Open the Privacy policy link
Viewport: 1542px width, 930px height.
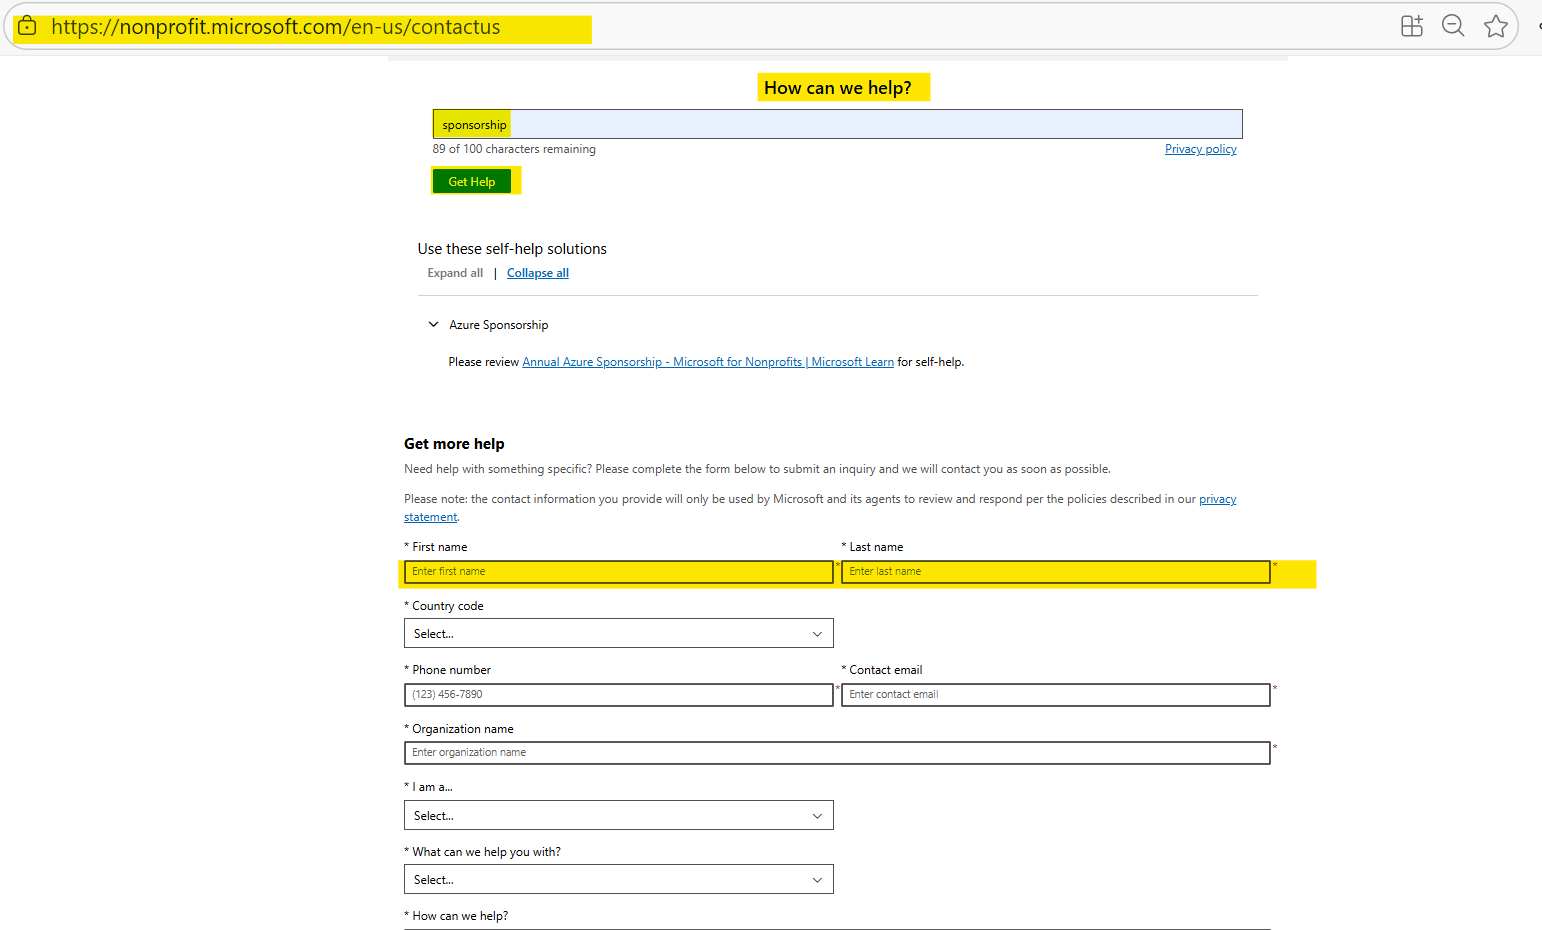[x=1200, y=149]
